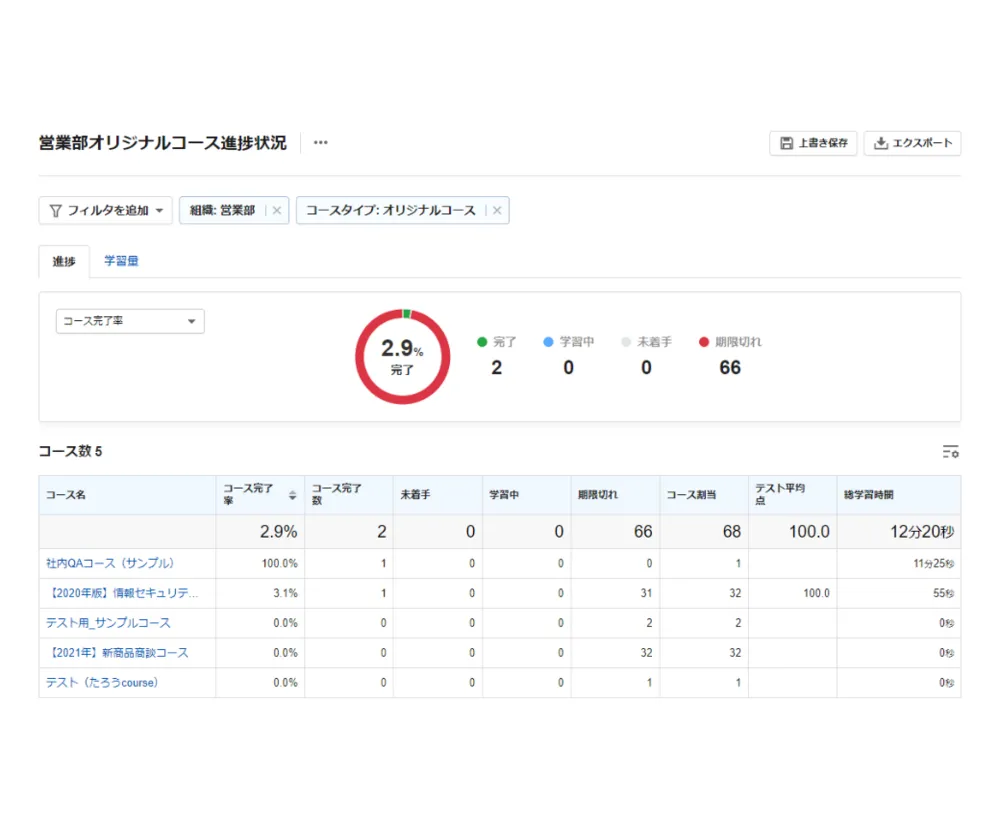The image size is (1000, 827).
Task: Sort by コース完了率 column sort icon
Action: pyautogui.click(x=292, y=495)
